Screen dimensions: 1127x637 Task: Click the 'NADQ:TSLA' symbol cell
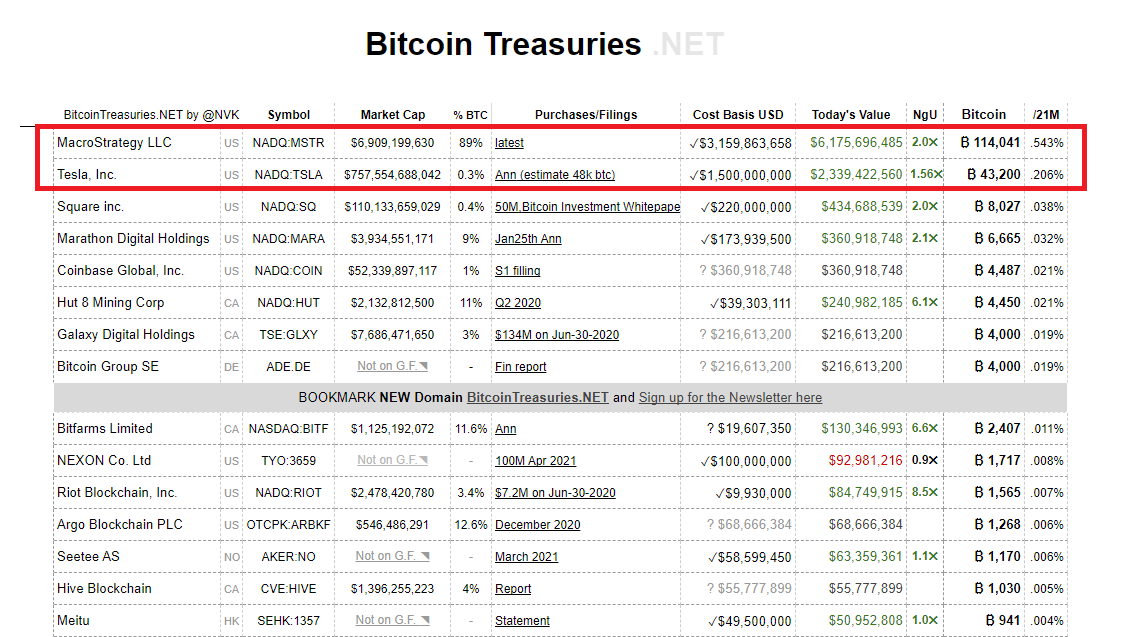tap(288, 175)
